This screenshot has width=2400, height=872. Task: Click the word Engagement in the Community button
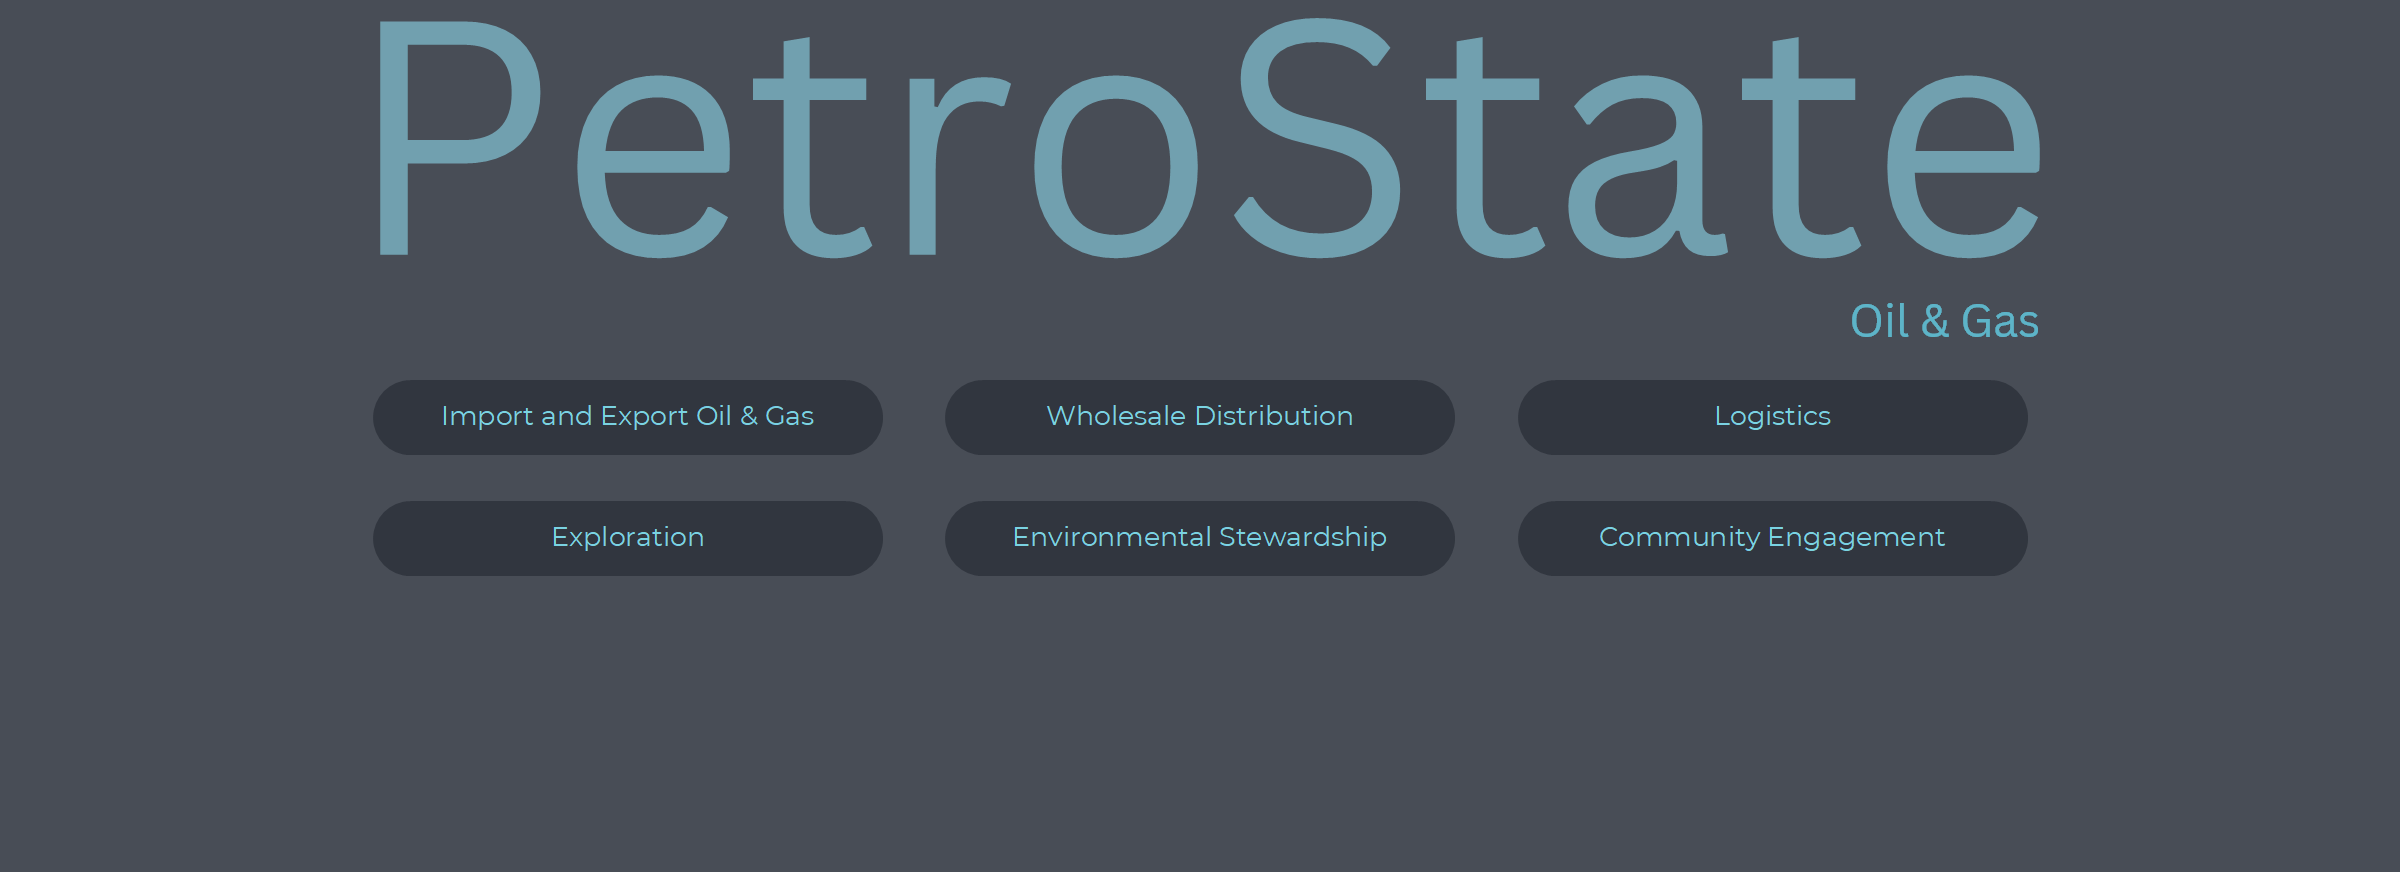tap(1856, 538)
